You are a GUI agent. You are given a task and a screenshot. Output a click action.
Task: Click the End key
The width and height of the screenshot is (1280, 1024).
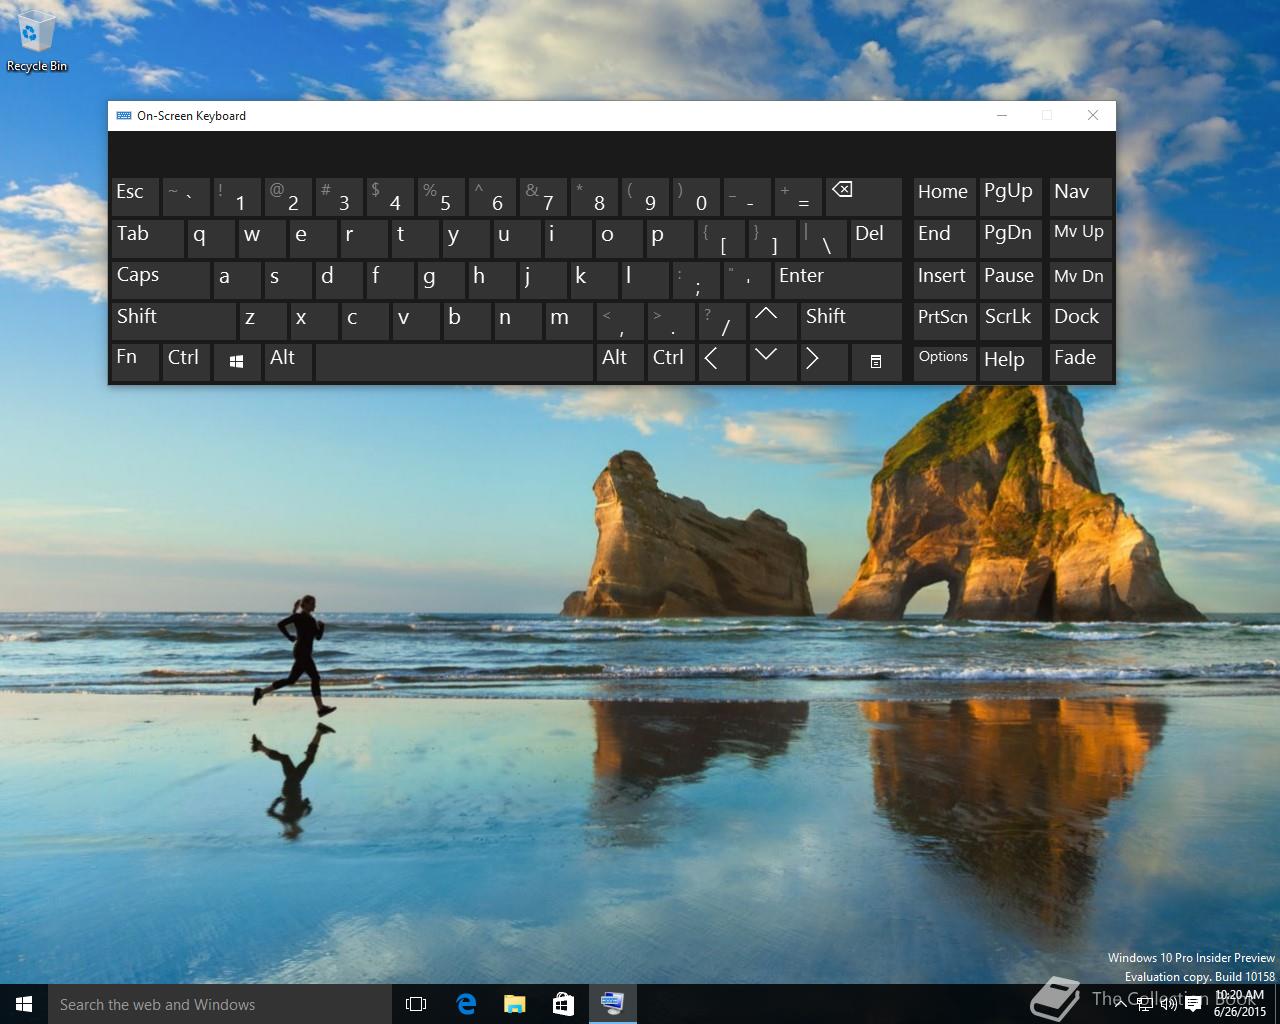click(x=944, y=238)
